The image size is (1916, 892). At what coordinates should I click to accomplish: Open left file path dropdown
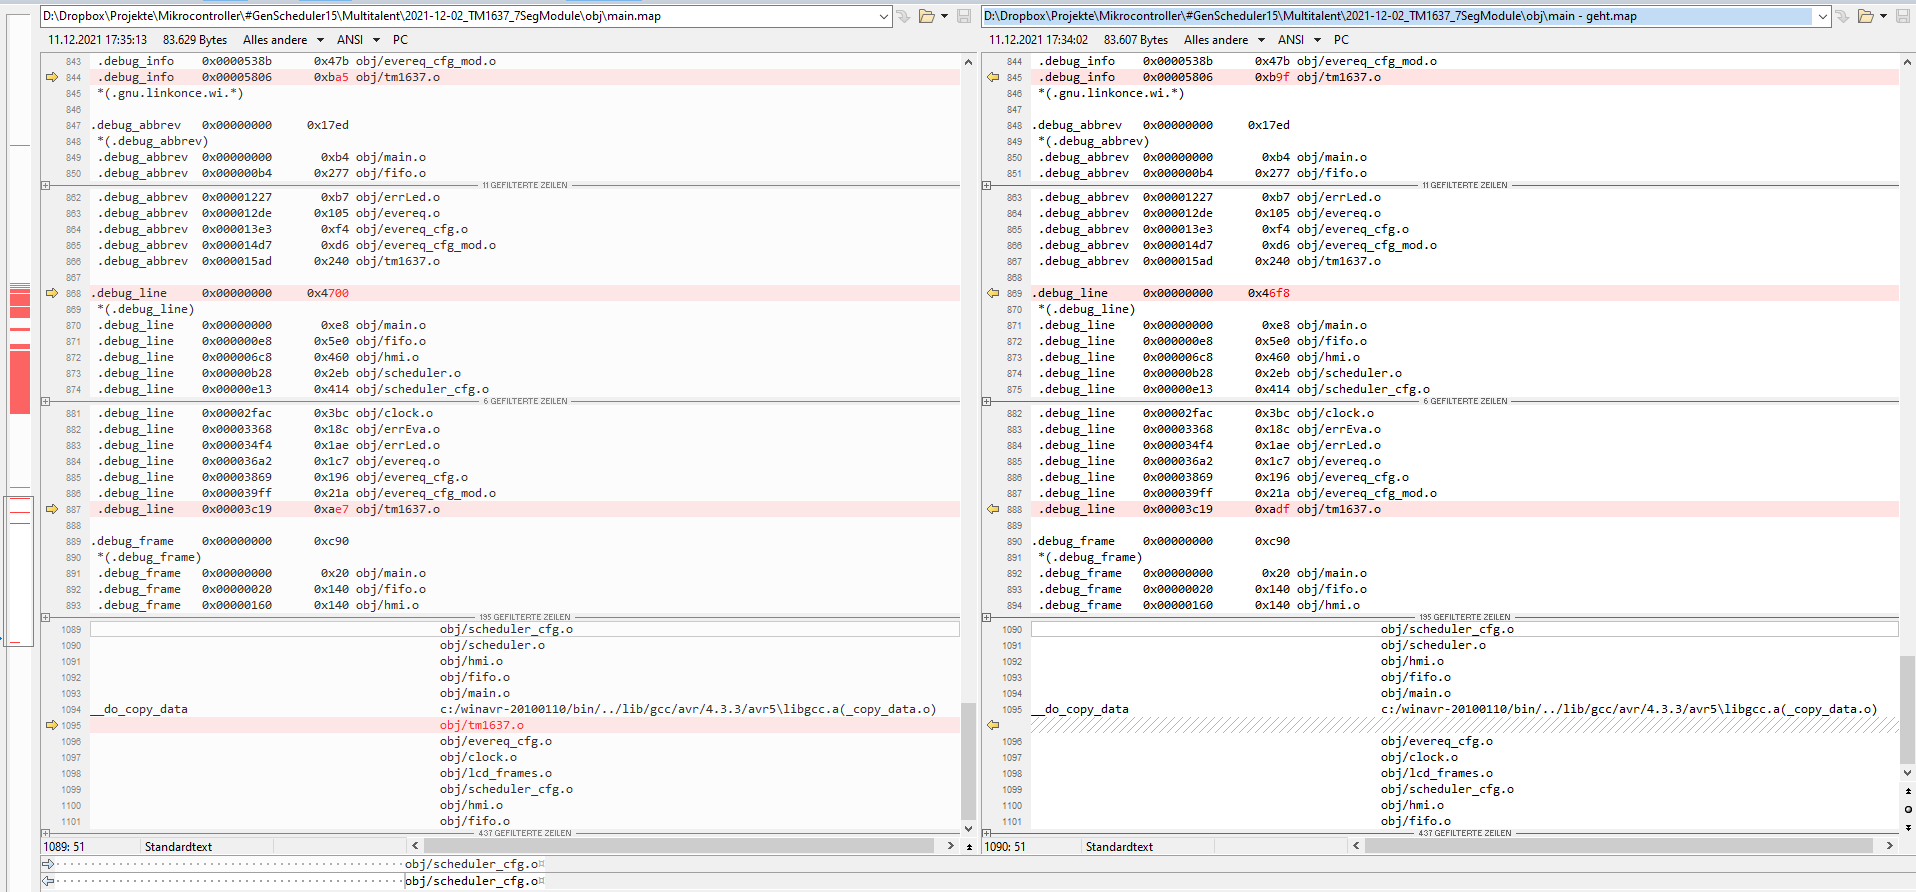(883, 16)
